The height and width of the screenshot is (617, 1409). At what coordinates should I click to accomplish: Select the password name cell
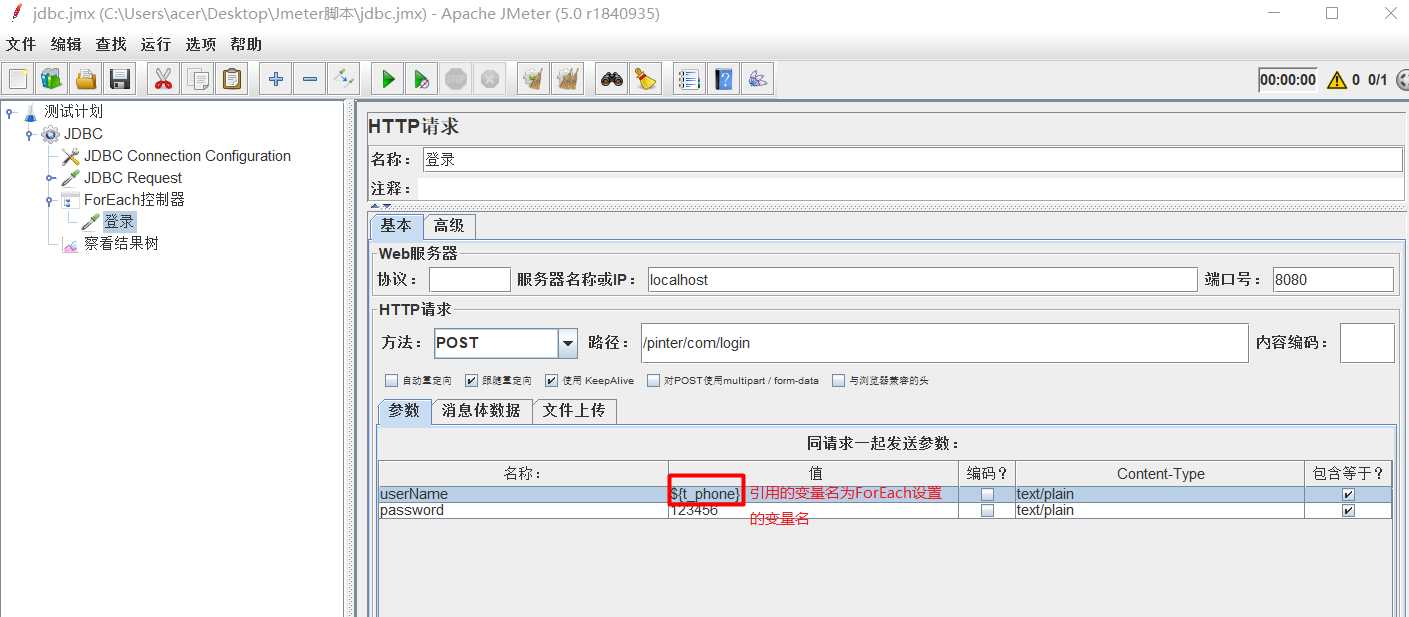pos(523,510)
